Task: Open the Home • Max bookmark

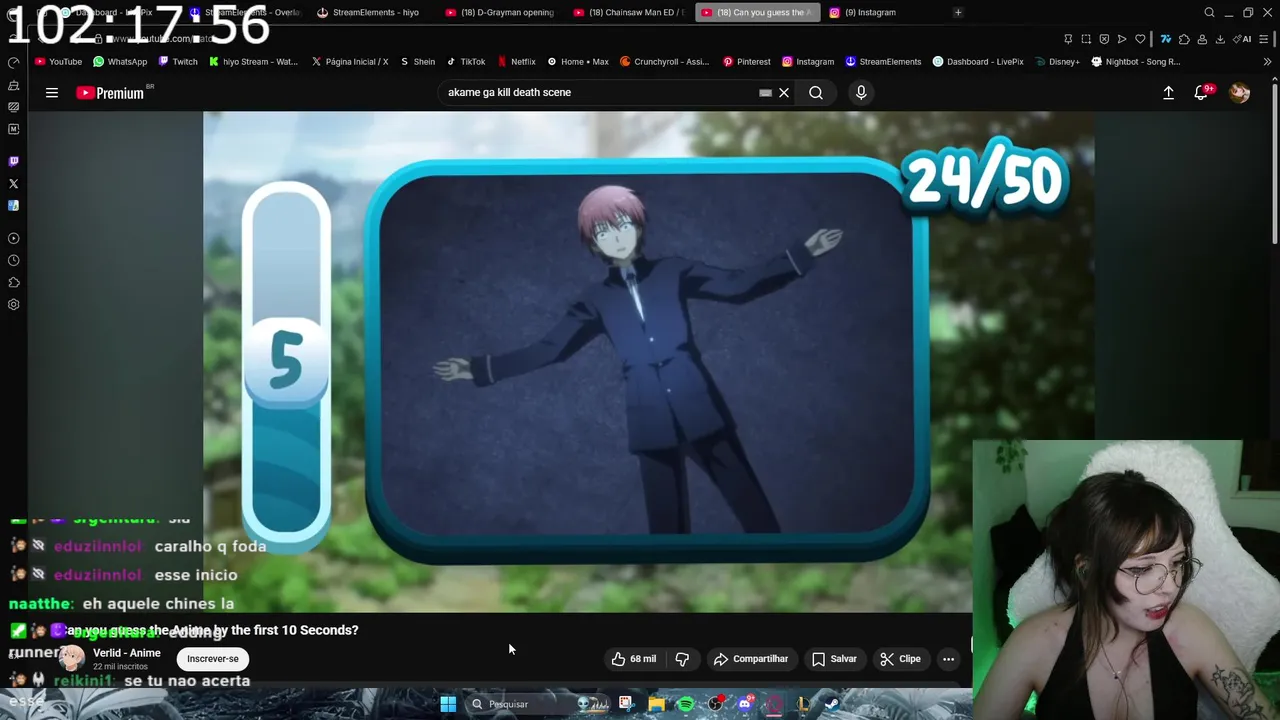Action: point(578,61)
